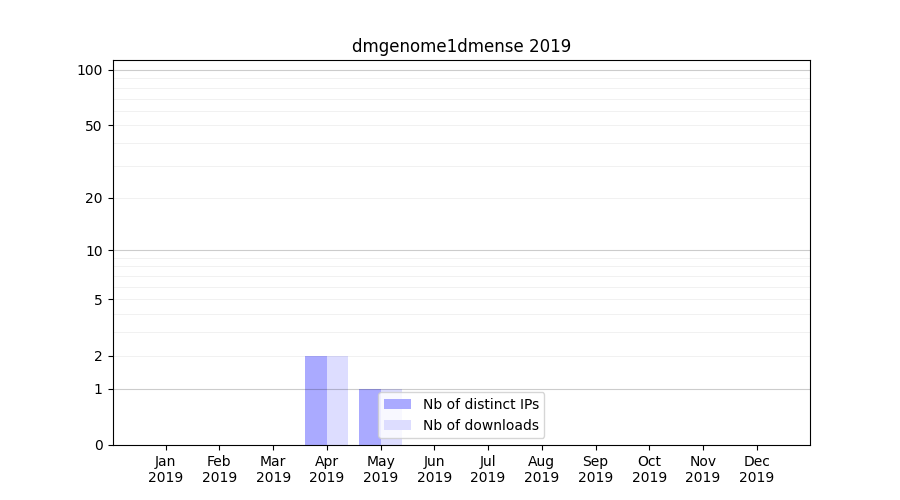This screenshot has height=500, width=900.
Task: Click the 0 tick on the y-axis
Action: click(x=97, y=445)
